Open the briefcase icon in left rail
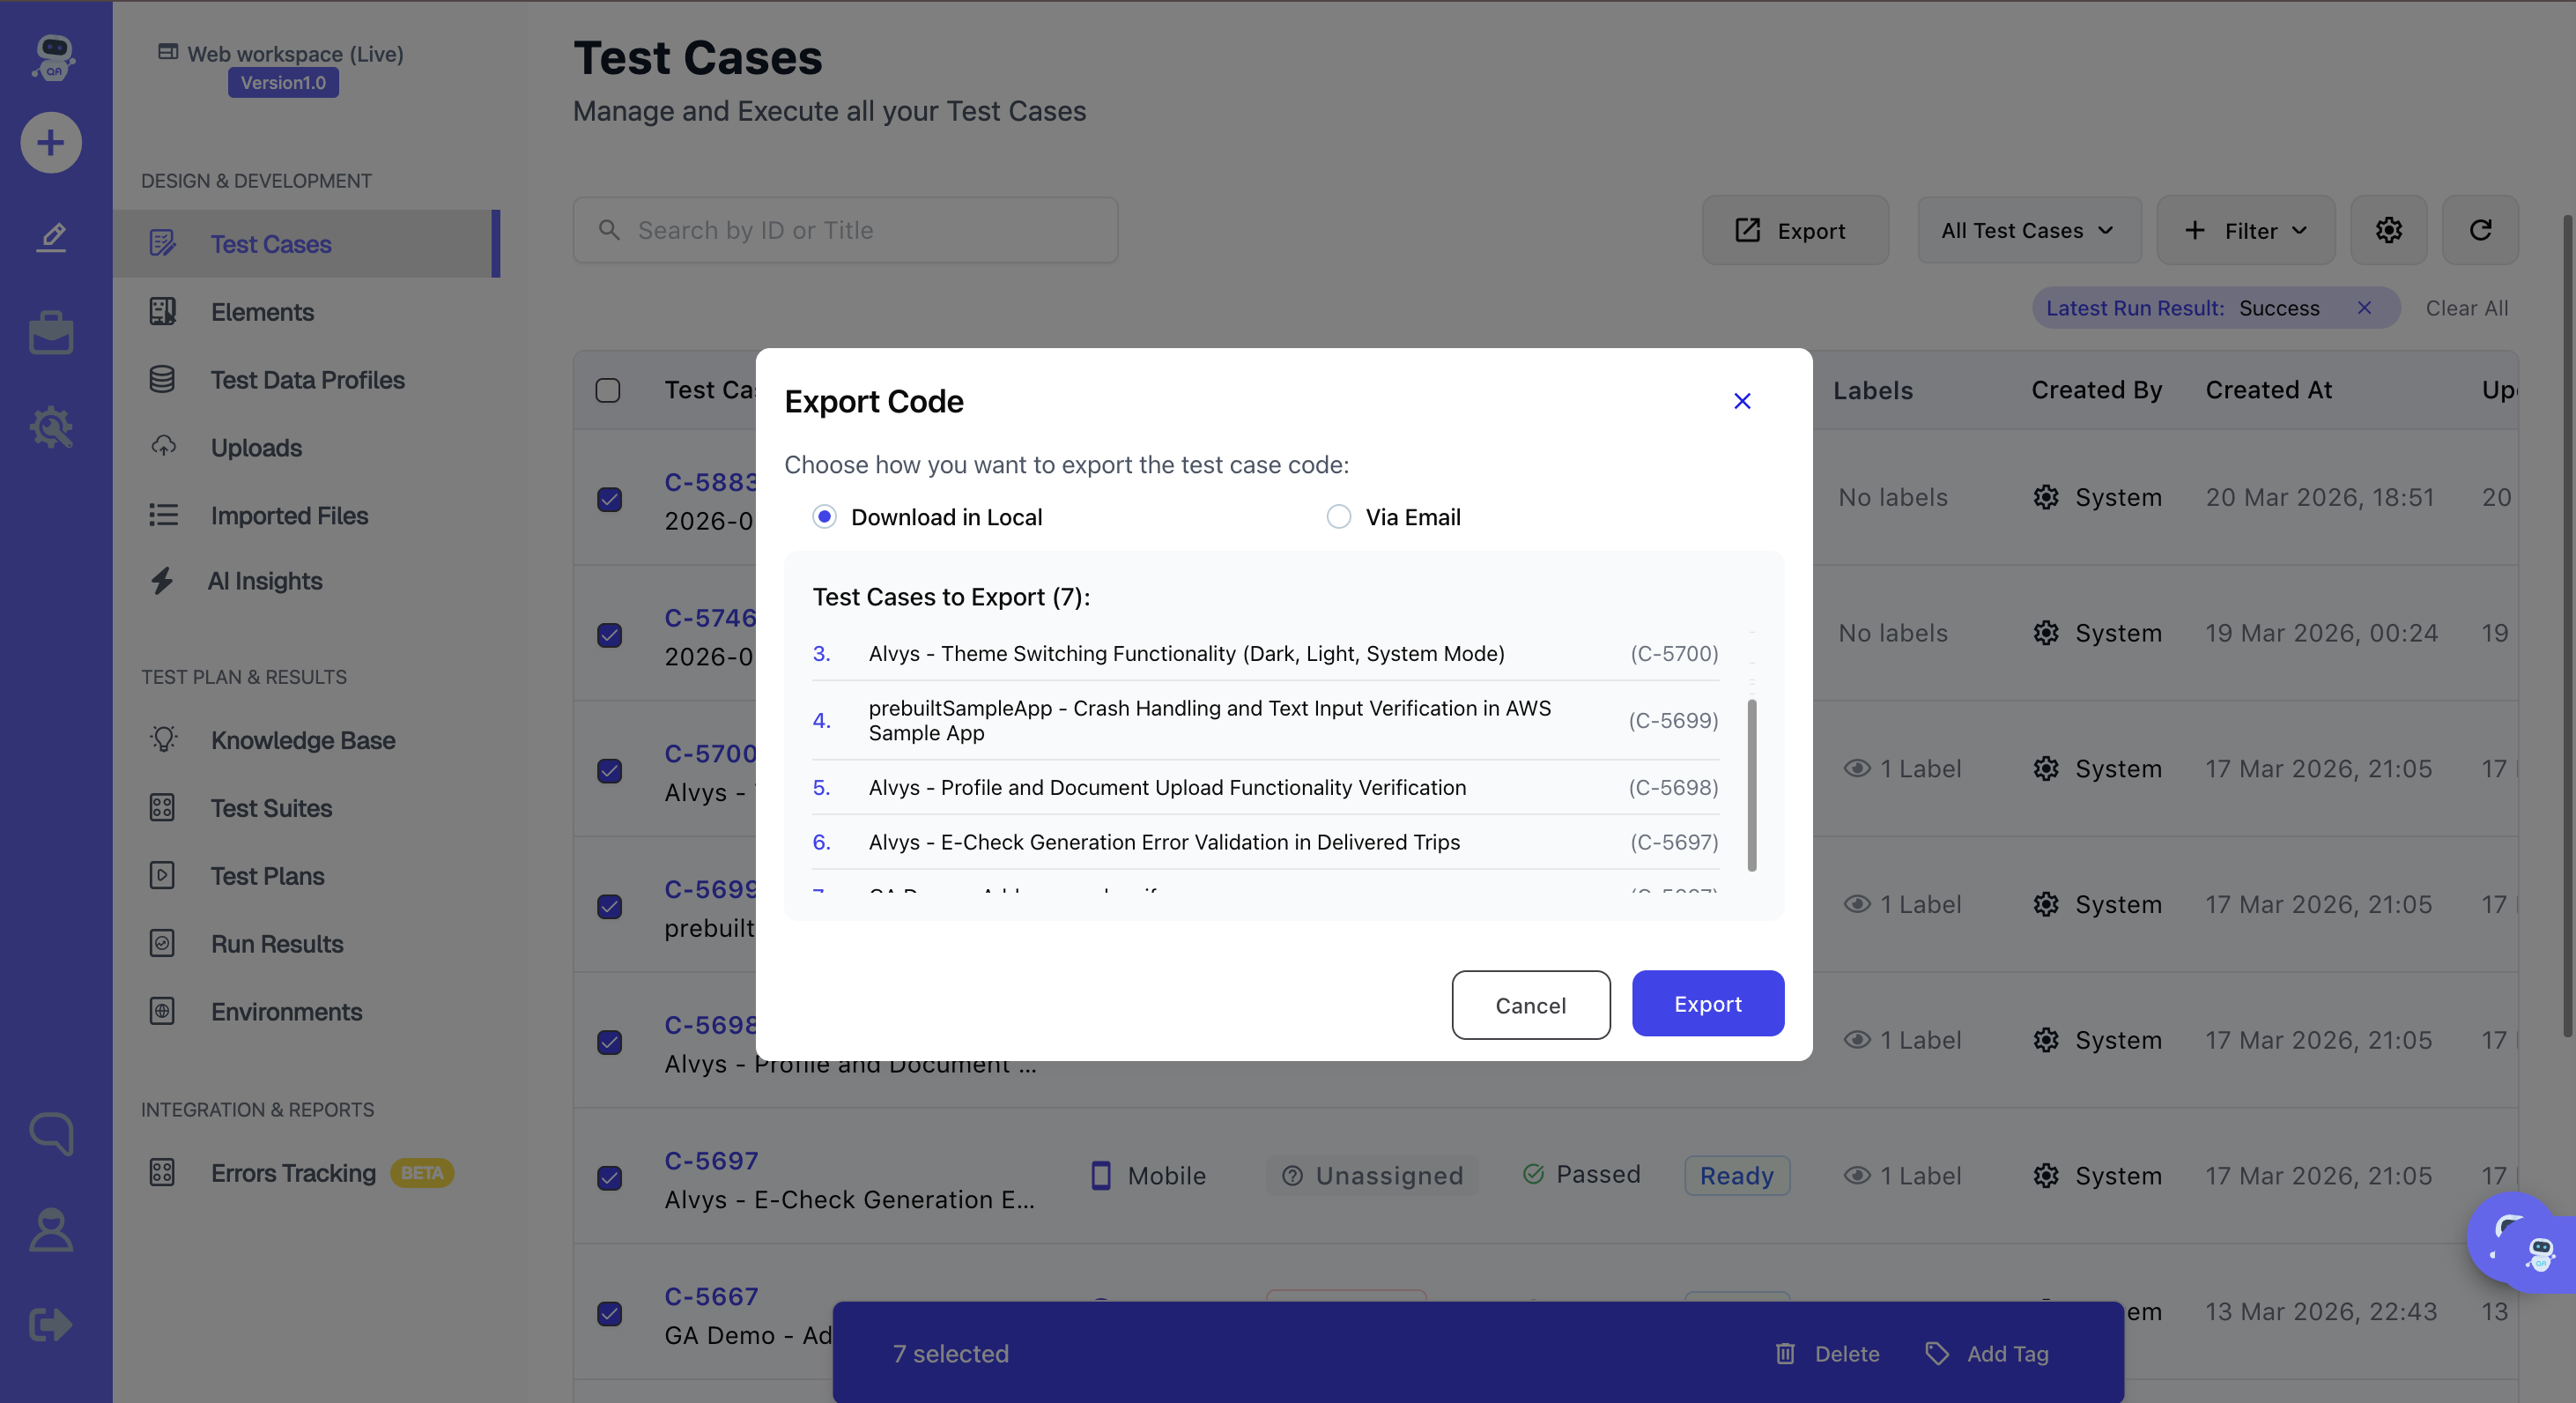This screenshot has height=1403, width=2576. pos(51,333)
